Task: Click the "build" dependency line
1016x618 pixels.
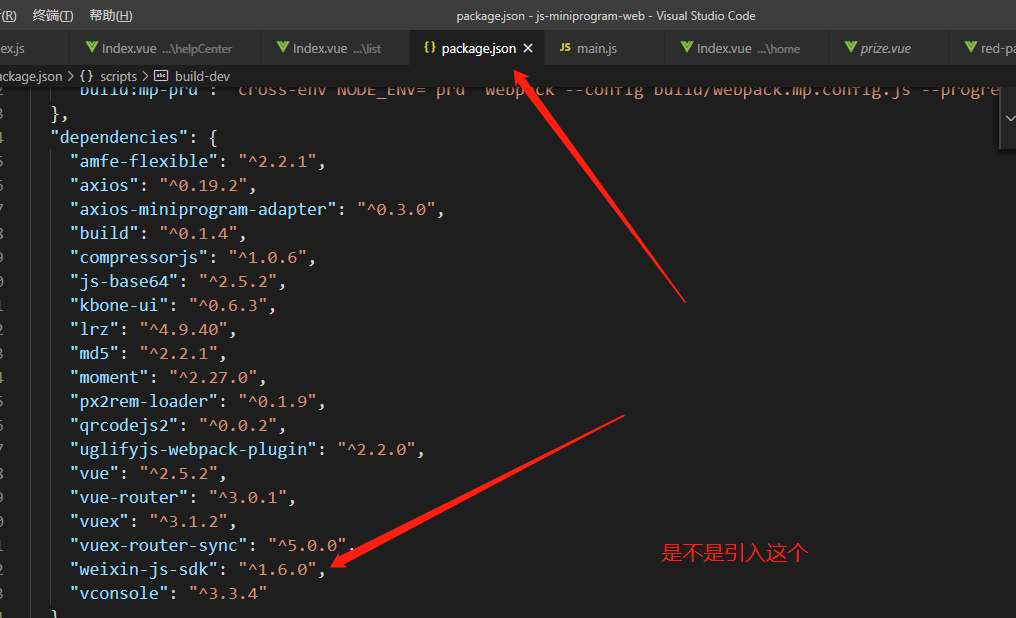Action: coord(158,233)
